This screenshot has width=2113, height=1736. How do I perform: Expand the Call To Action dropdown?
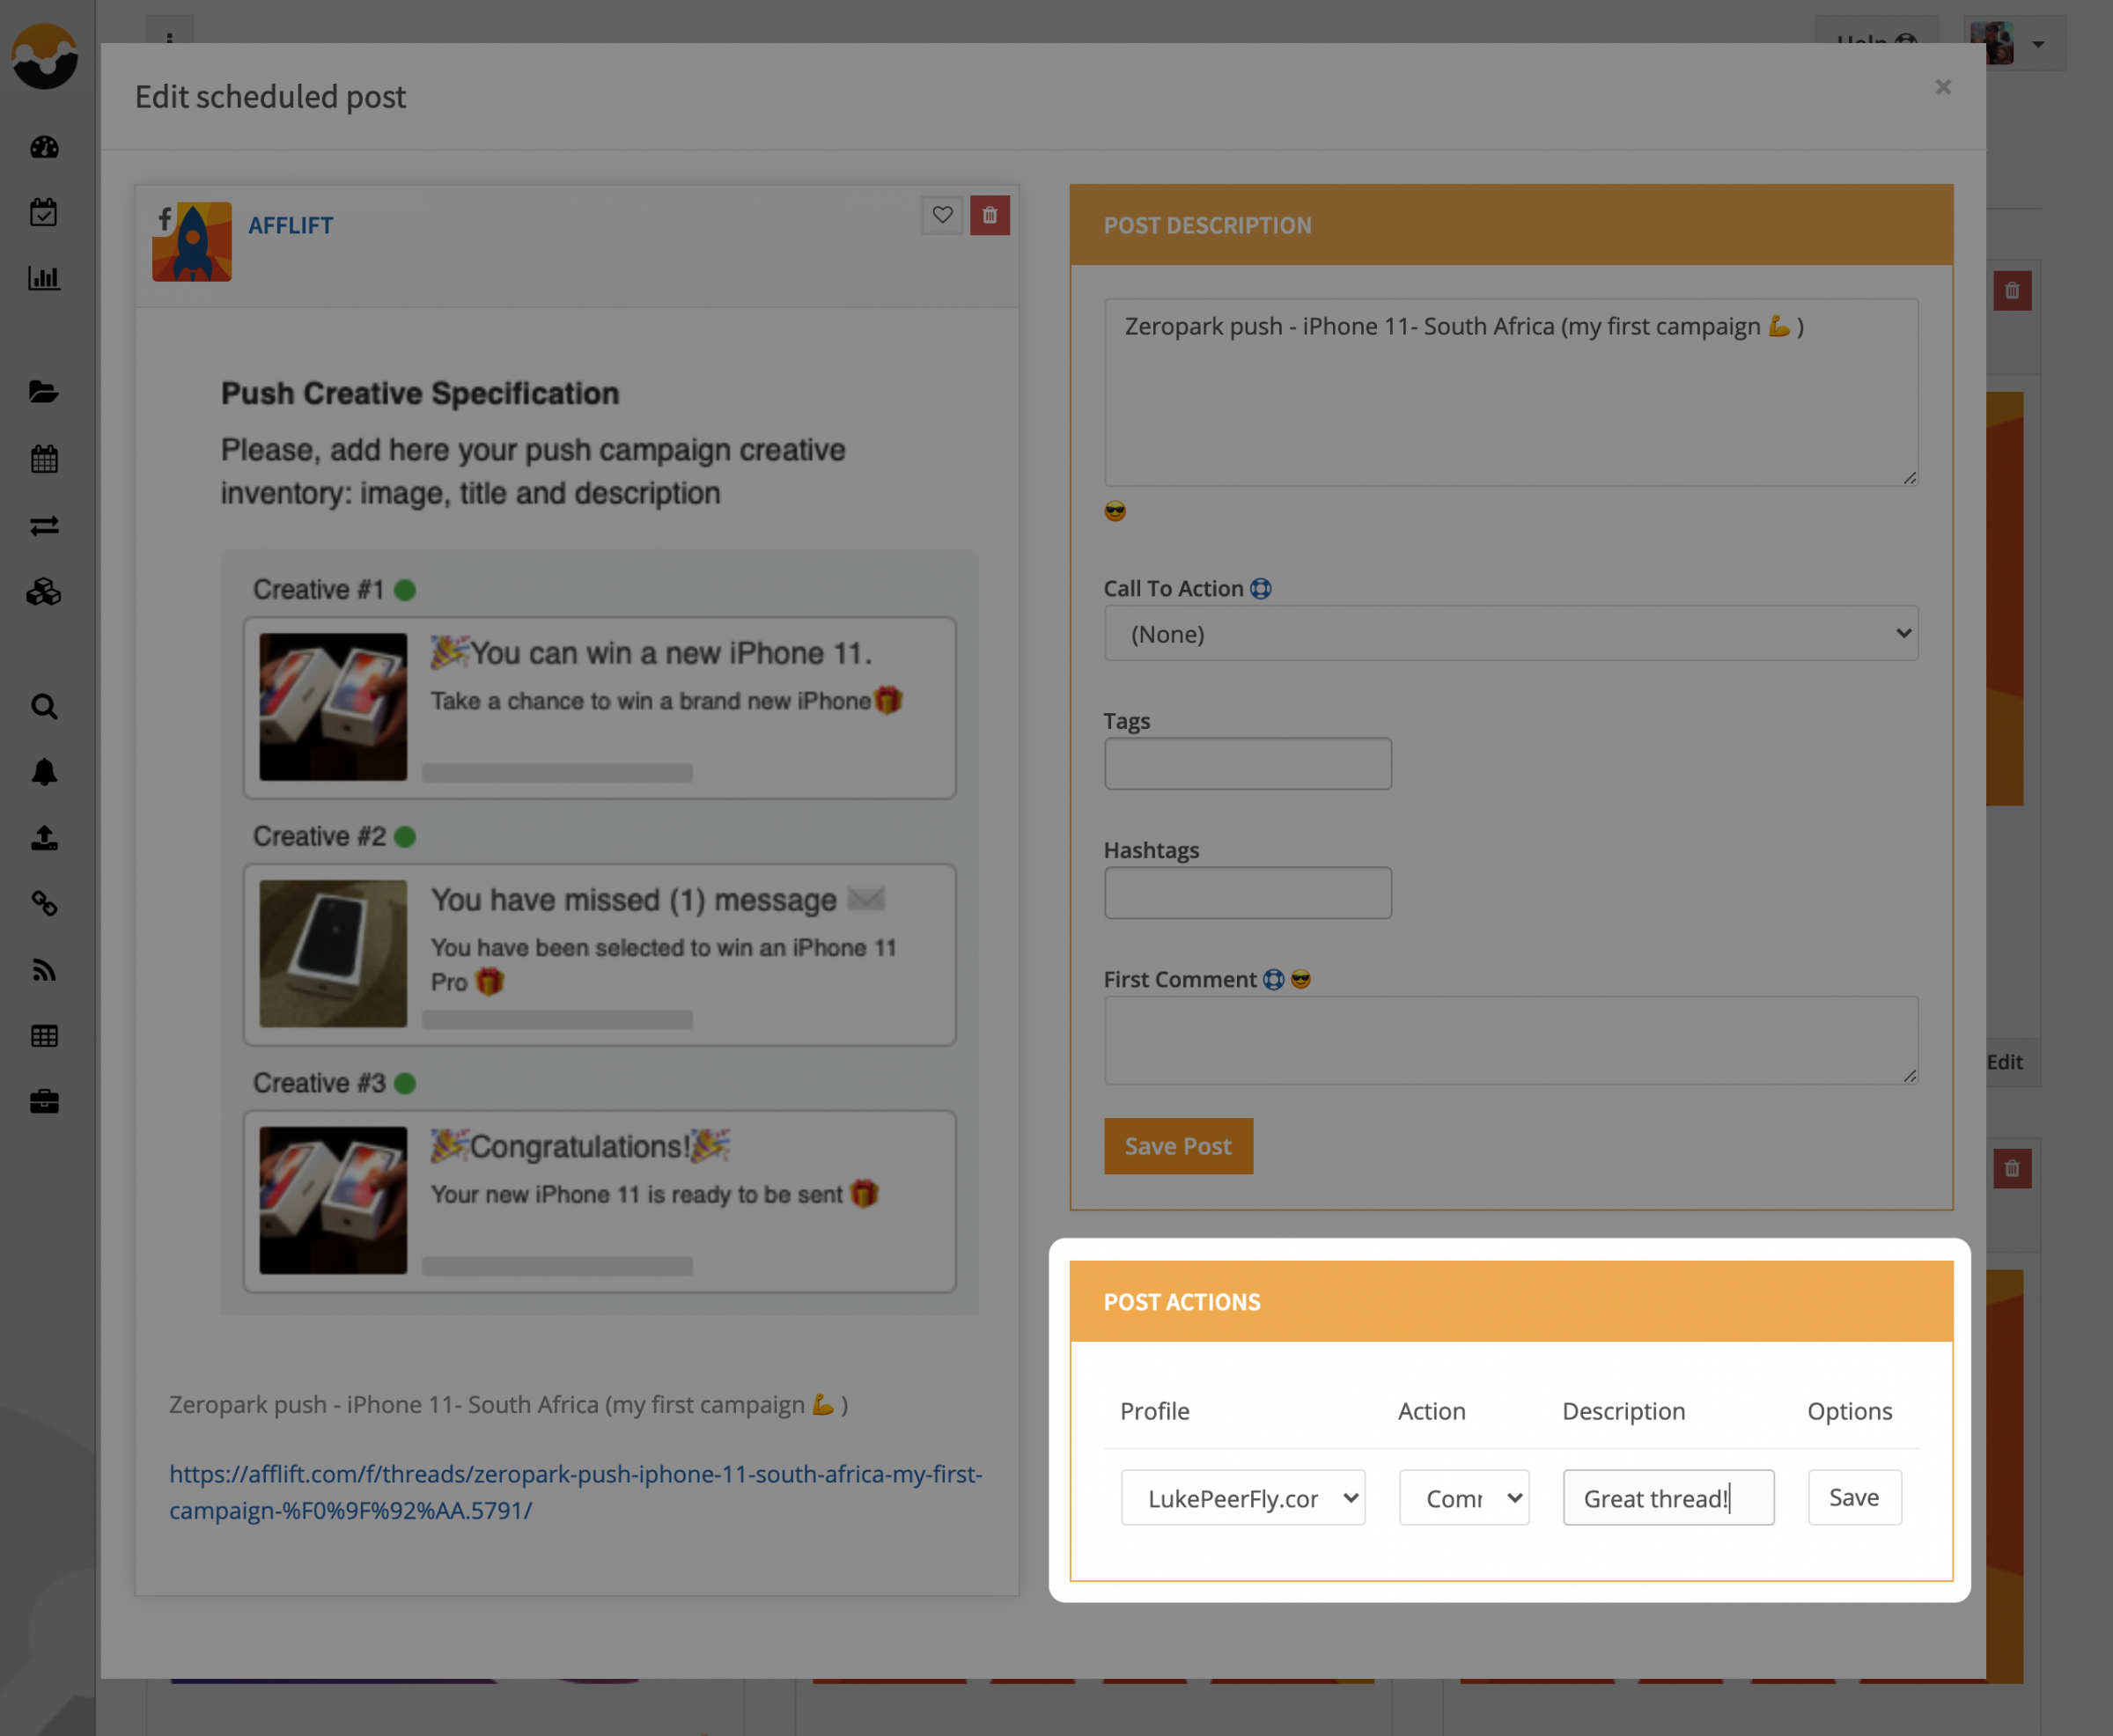pos(1510,633)
